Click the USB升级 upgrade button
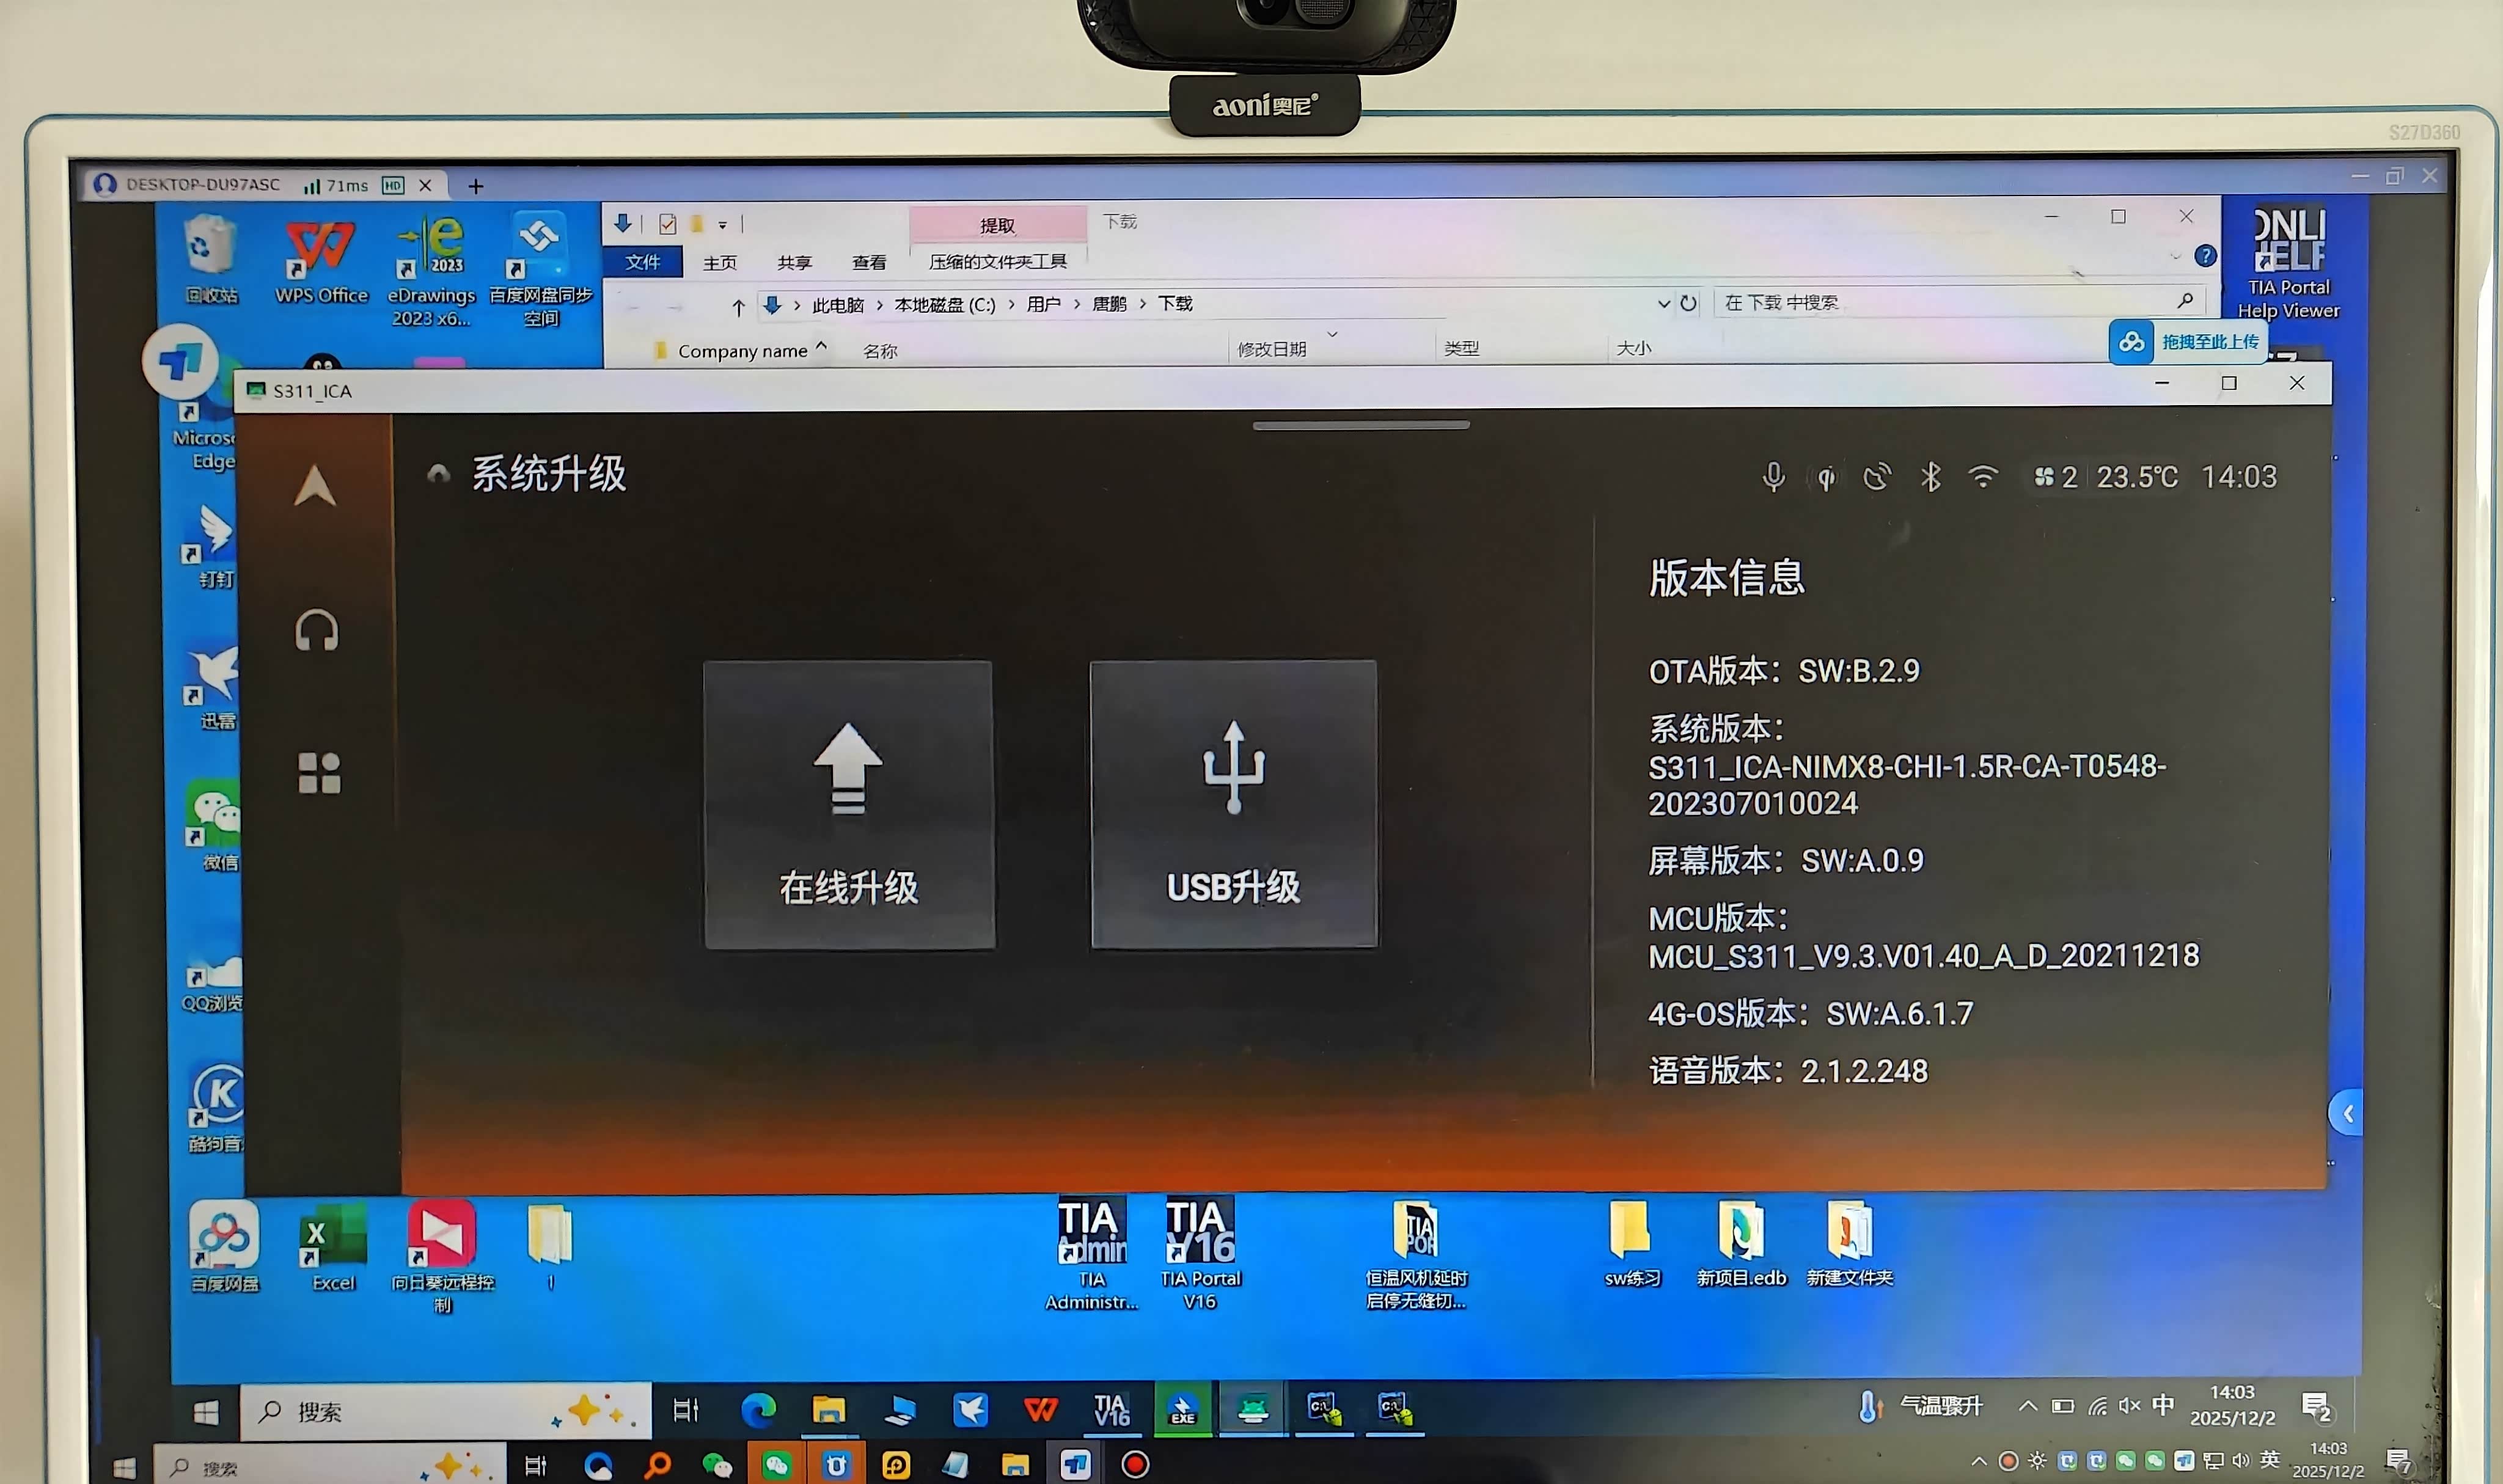 1233,804
